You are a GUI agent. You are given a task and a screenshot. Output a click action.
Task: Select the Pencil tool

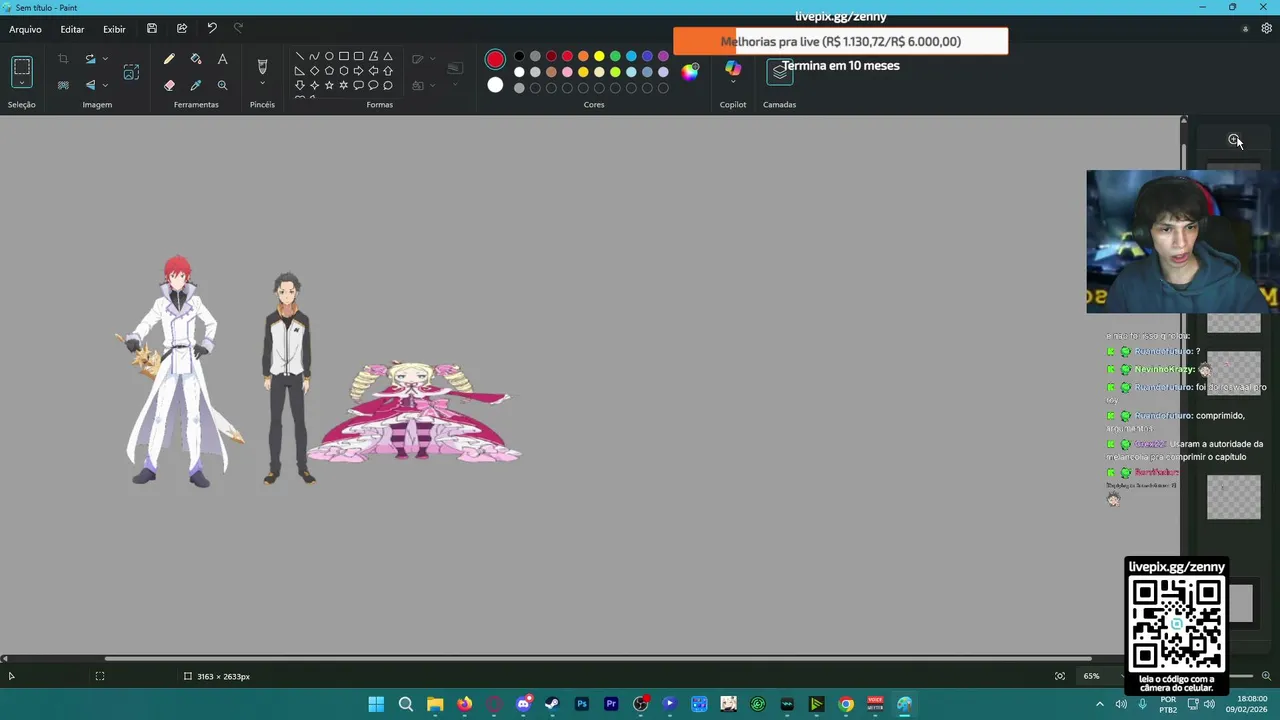(169, 59)
